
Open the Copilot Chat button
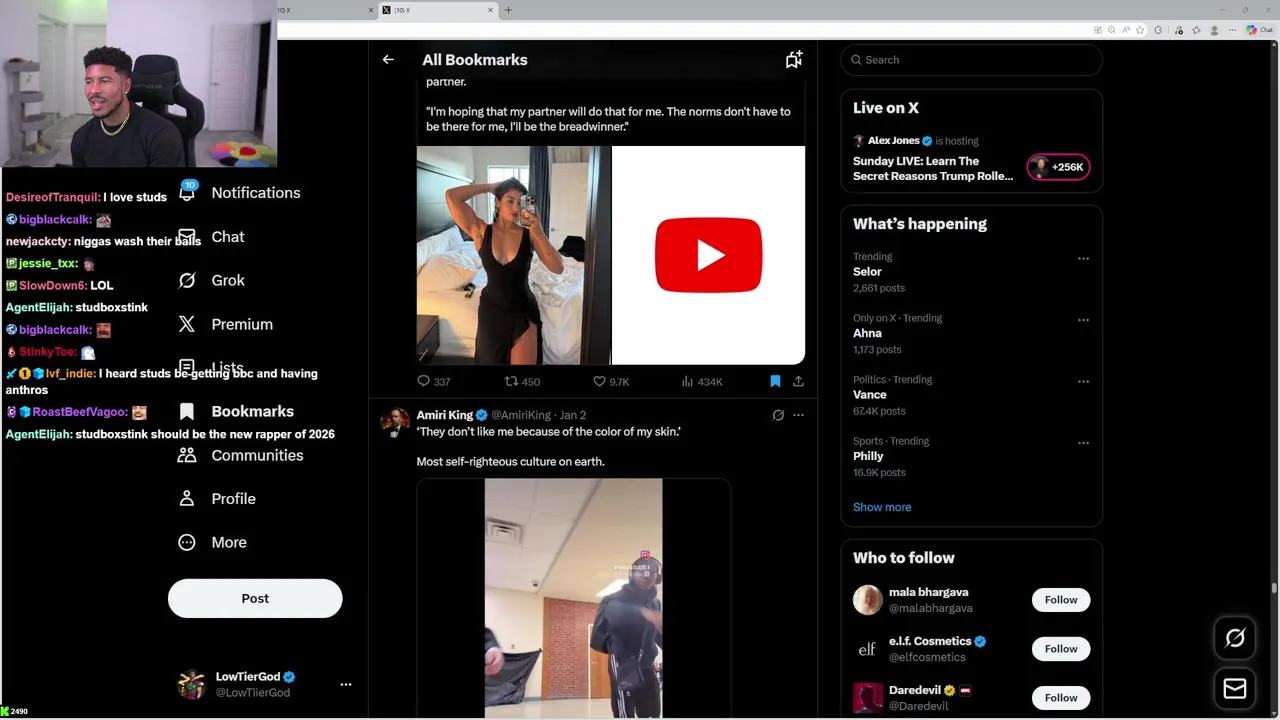pyautogui.click(x=1259, y=30)
